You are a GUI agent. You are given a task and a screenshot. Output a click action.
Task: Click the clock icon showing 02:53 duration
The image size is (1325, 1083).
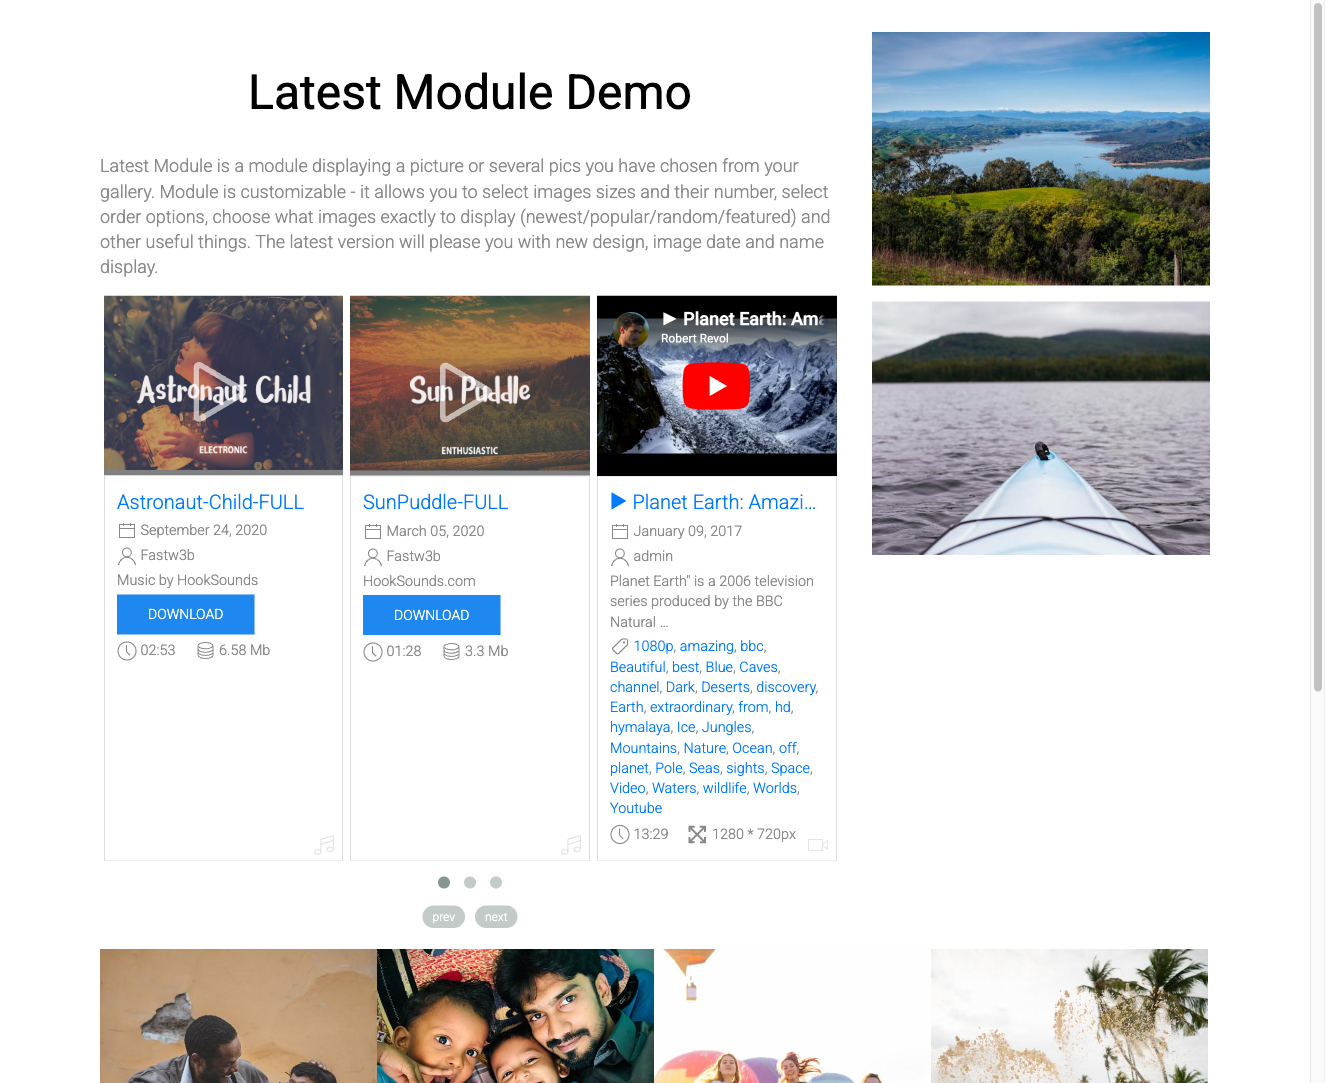tap(127, 650)
